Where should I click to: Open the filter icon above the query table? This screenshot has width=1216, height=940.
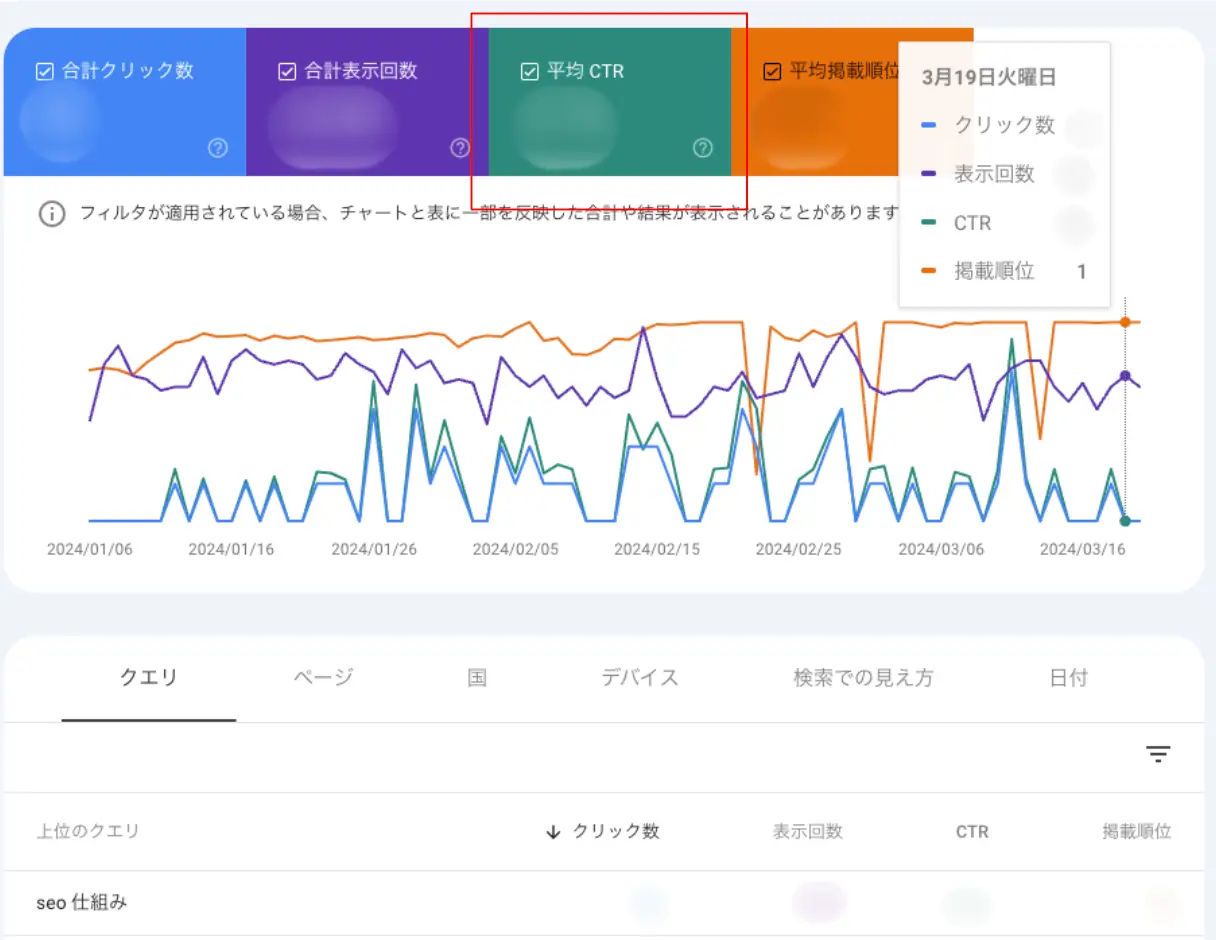point(1158,754)
